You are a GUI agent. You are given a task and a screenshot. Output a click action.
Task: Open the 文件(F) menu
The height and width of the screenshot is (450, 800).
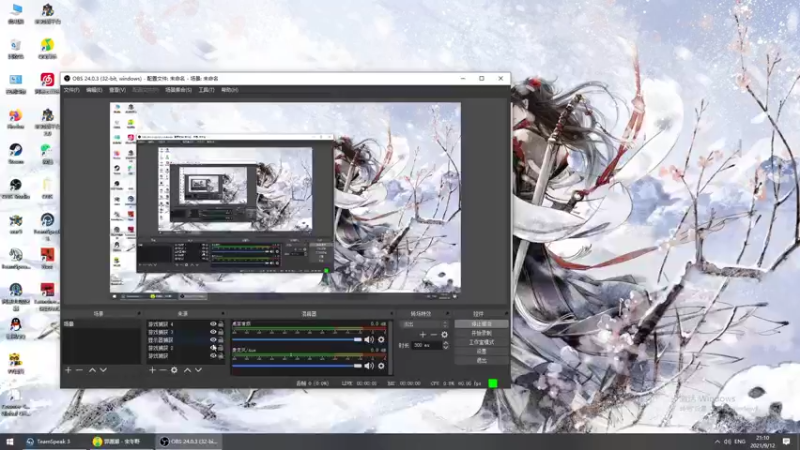(71, 90)
